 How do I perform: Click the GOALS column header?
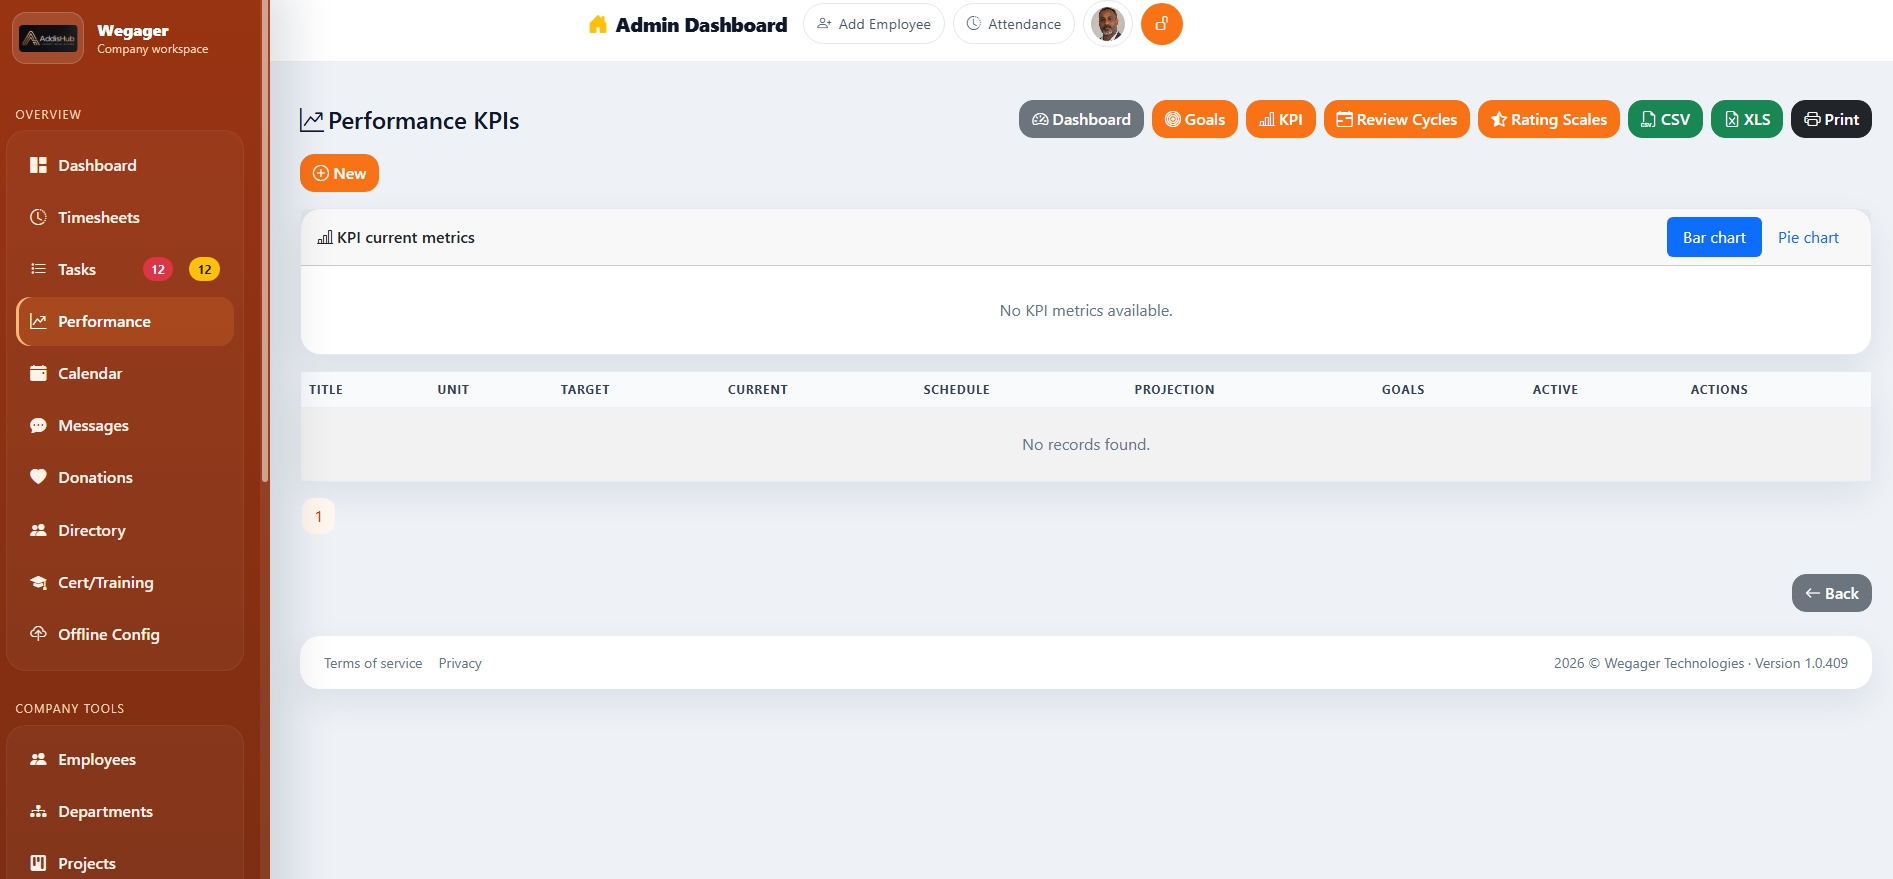point(1403,390)
